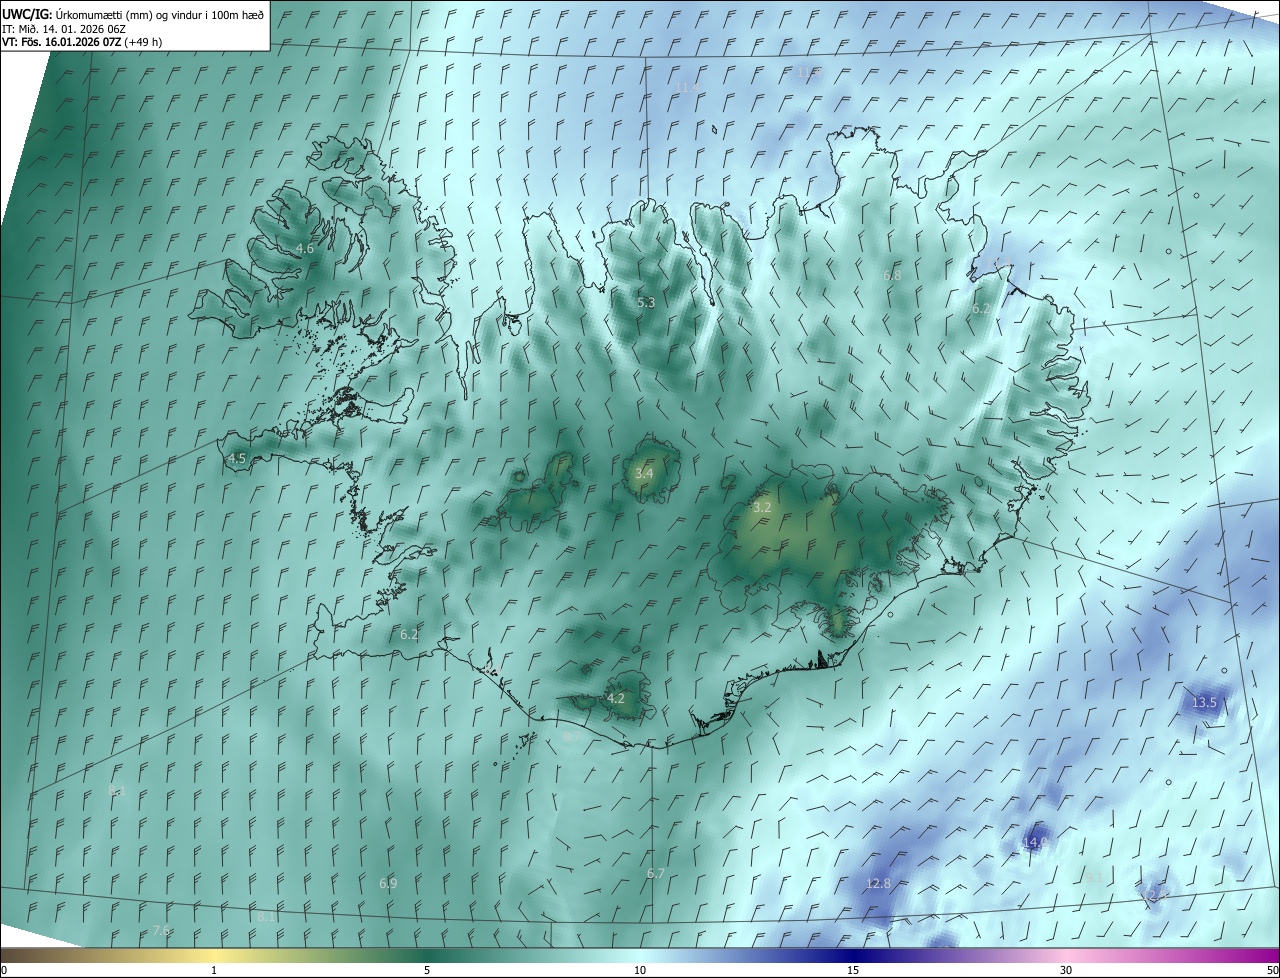Viewport: 1280px width, 978px height.
Task: Click the 7.6 value at the bottom edge
Action: coord(162,931)
